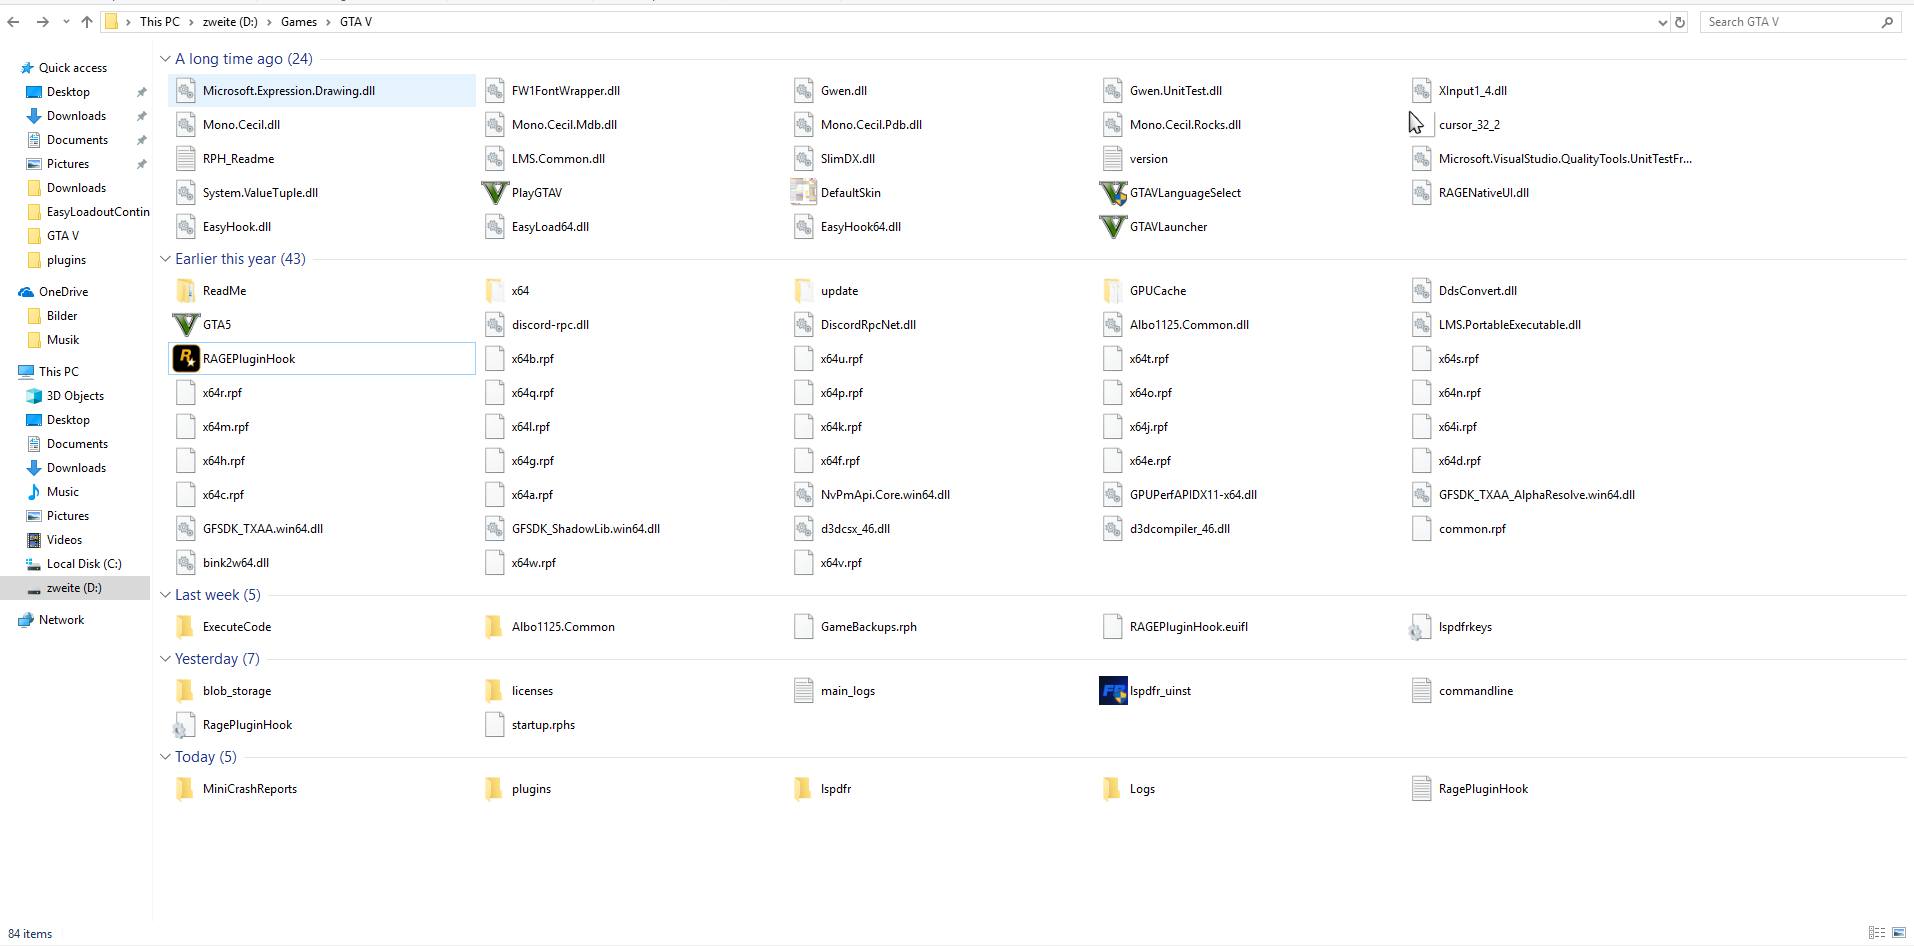Viewport: 1914px width, 946px height.
Task: Select the file 'Microsoft.Expression.Drawing.dll'
Action: (x=322, y=91)
